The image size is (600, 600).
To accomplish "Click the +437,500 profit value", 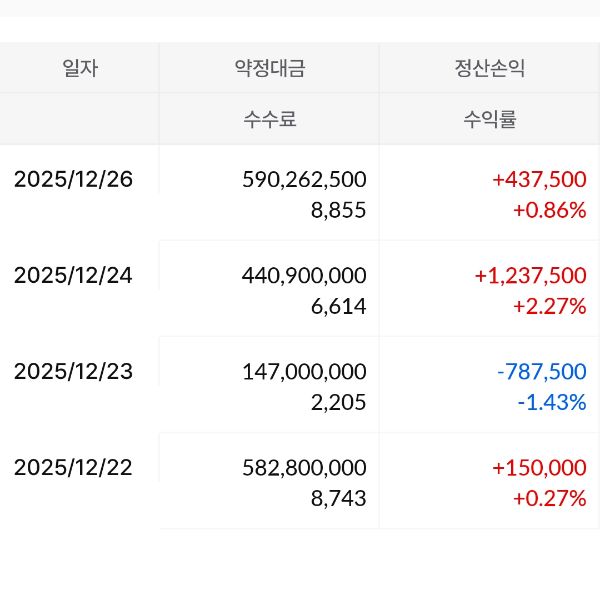I will pos(539,180).
